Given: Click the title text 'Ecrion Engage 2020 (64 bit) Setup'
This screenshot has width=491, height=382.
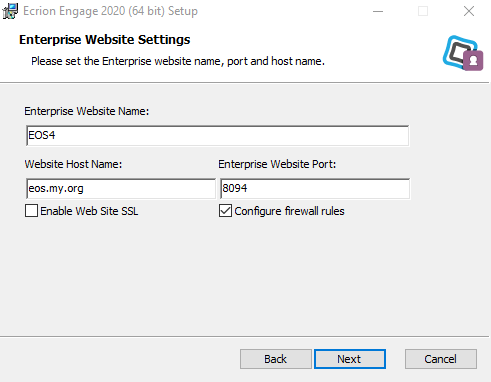Looking at the screenshot, I should (110, 11).
